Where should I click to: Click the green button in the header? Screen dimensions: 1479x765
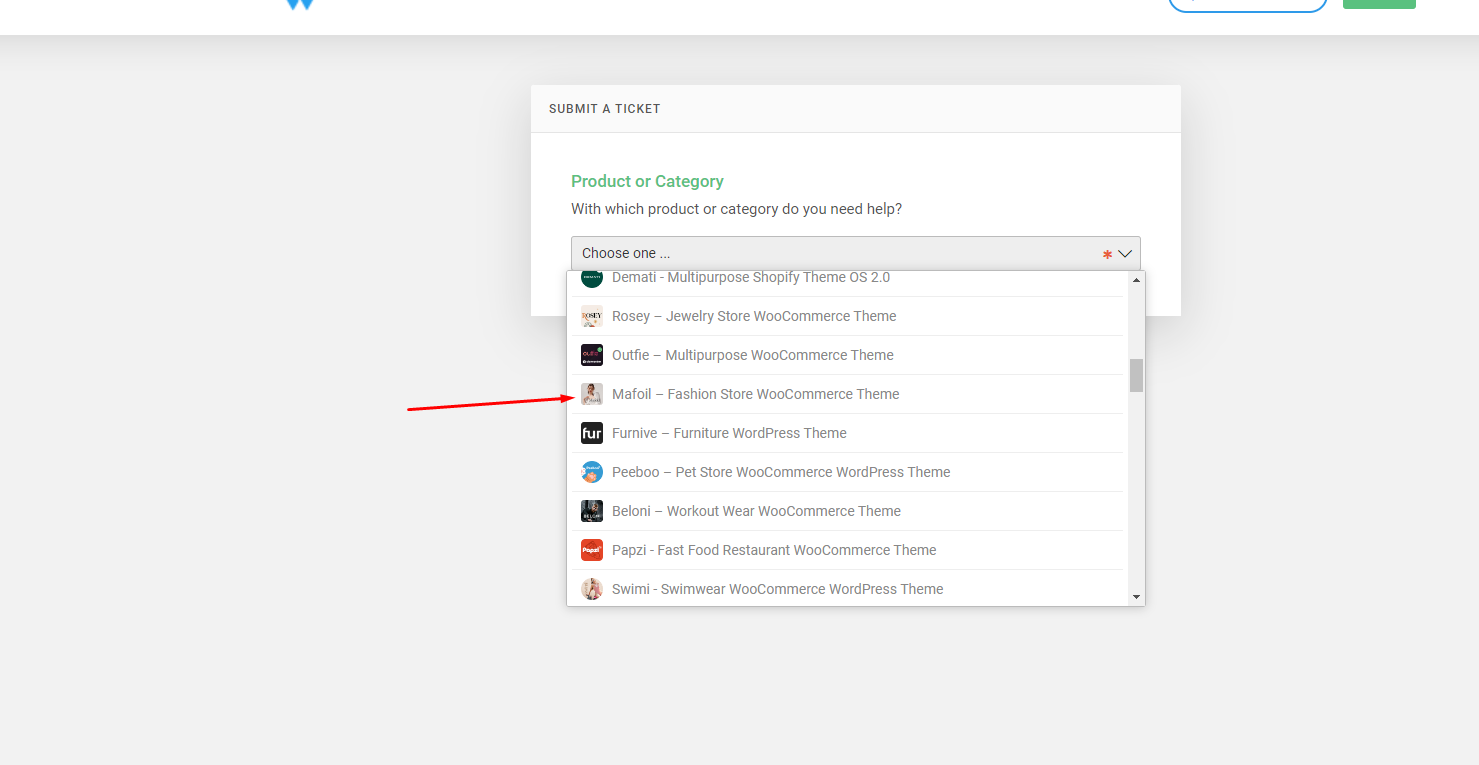1379,4
